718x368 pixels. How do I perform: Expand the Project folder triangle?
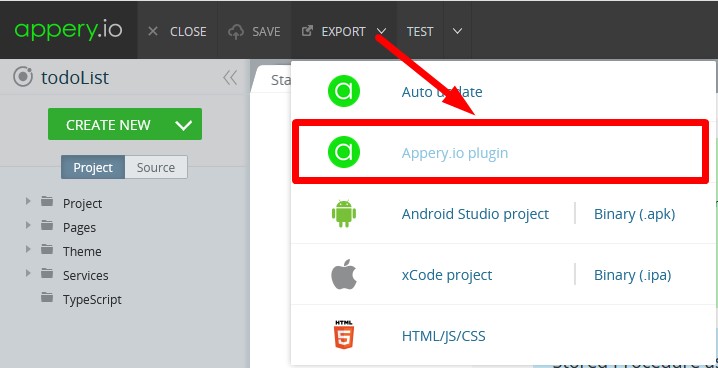tap(28, 201)
